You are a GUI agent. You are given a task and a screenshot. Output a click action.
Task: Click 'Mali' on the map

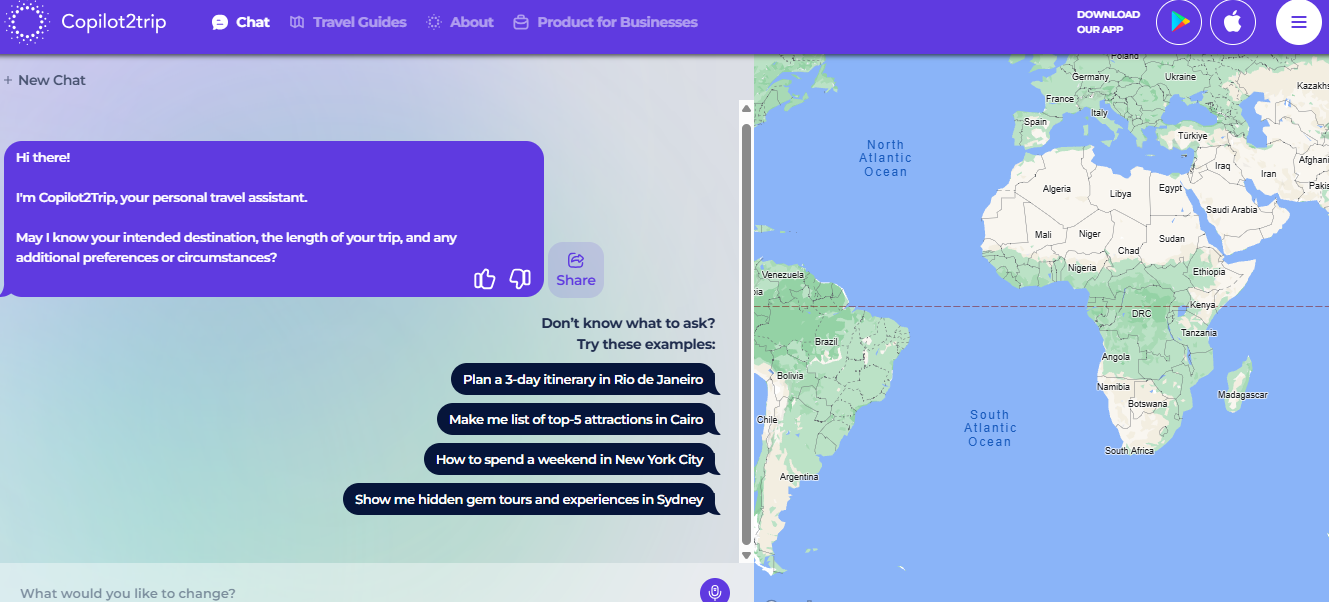(1043, 235)
